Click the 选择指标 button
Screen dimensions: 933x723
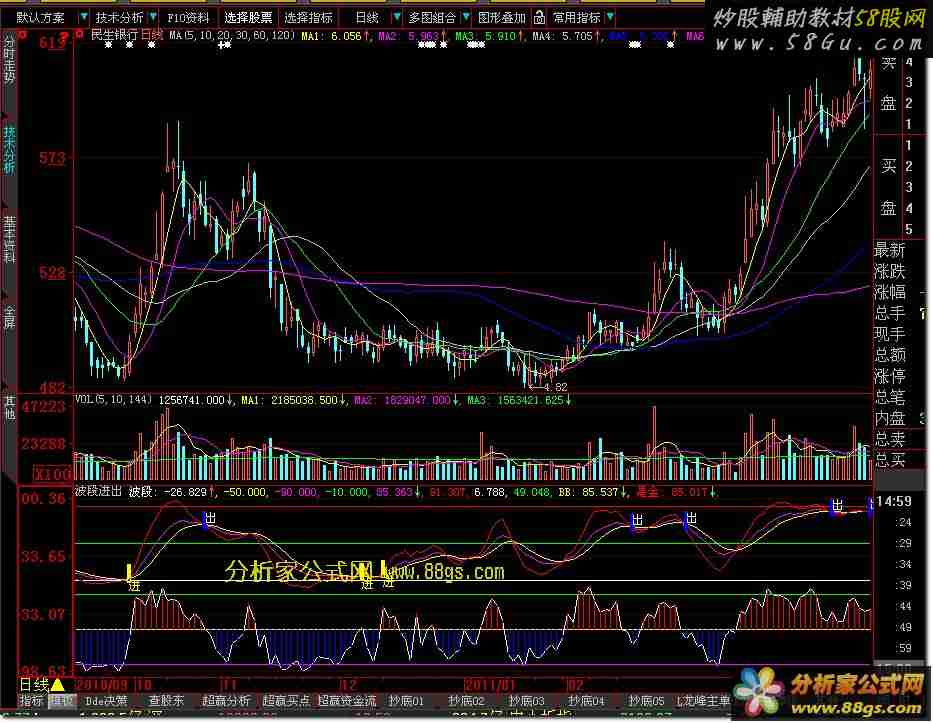coord(308,18)
